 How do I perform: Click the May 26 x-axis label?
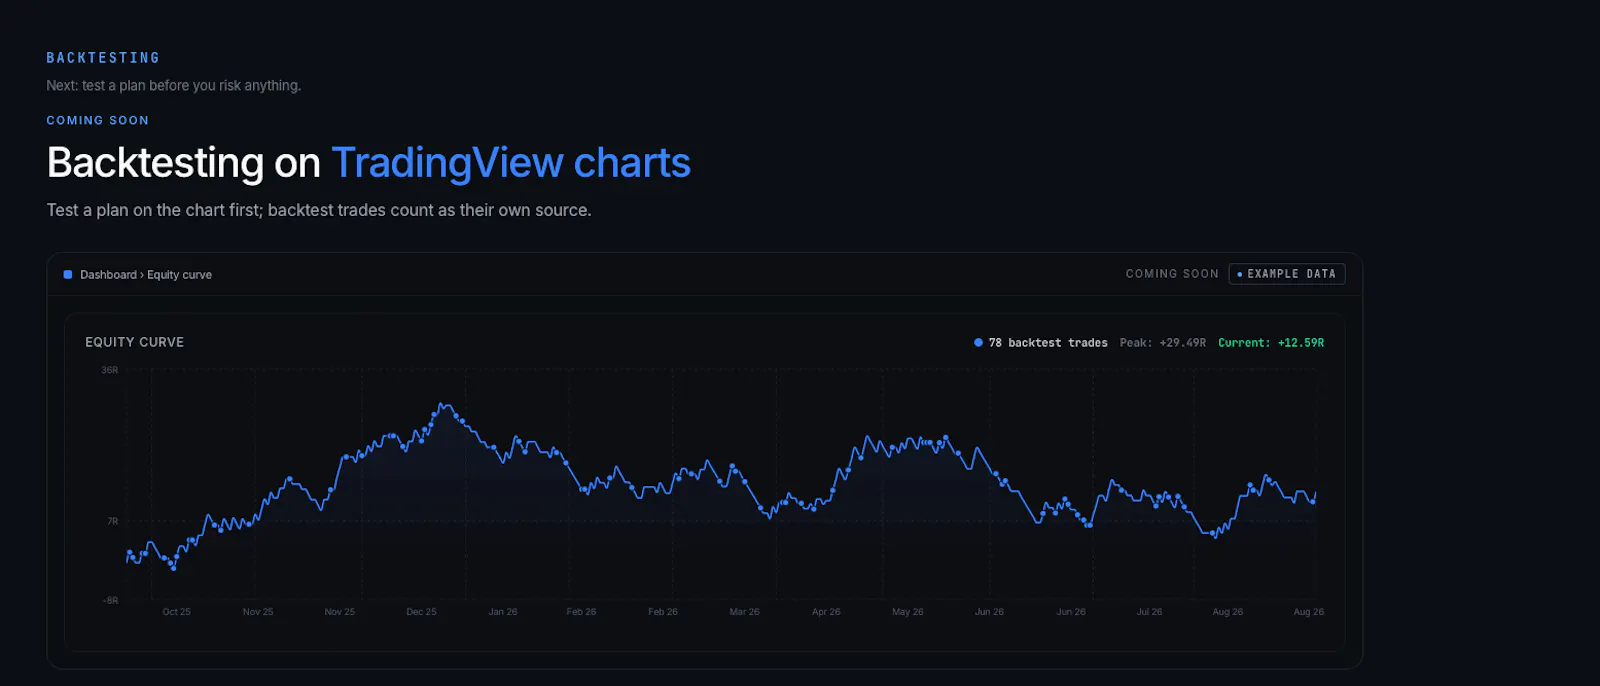908,612
